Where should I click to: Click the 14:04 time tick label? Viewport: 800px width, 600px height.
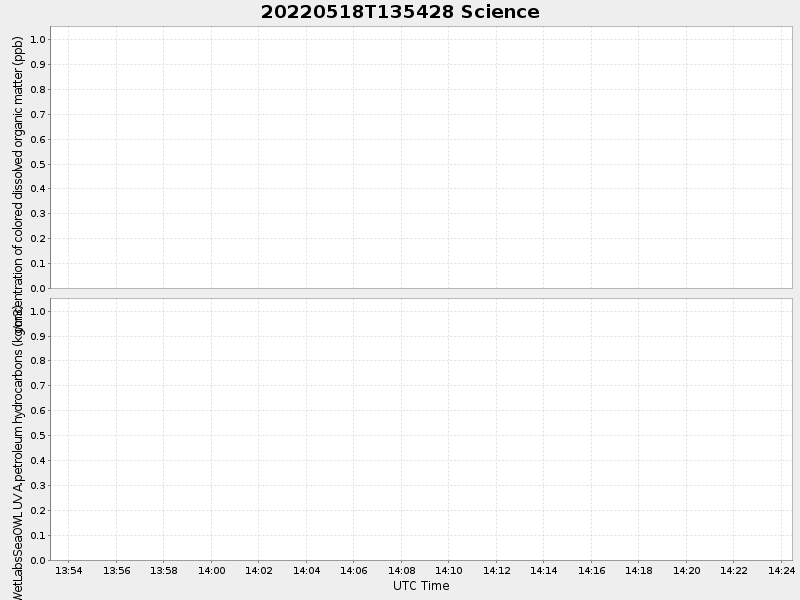point(306,570)
